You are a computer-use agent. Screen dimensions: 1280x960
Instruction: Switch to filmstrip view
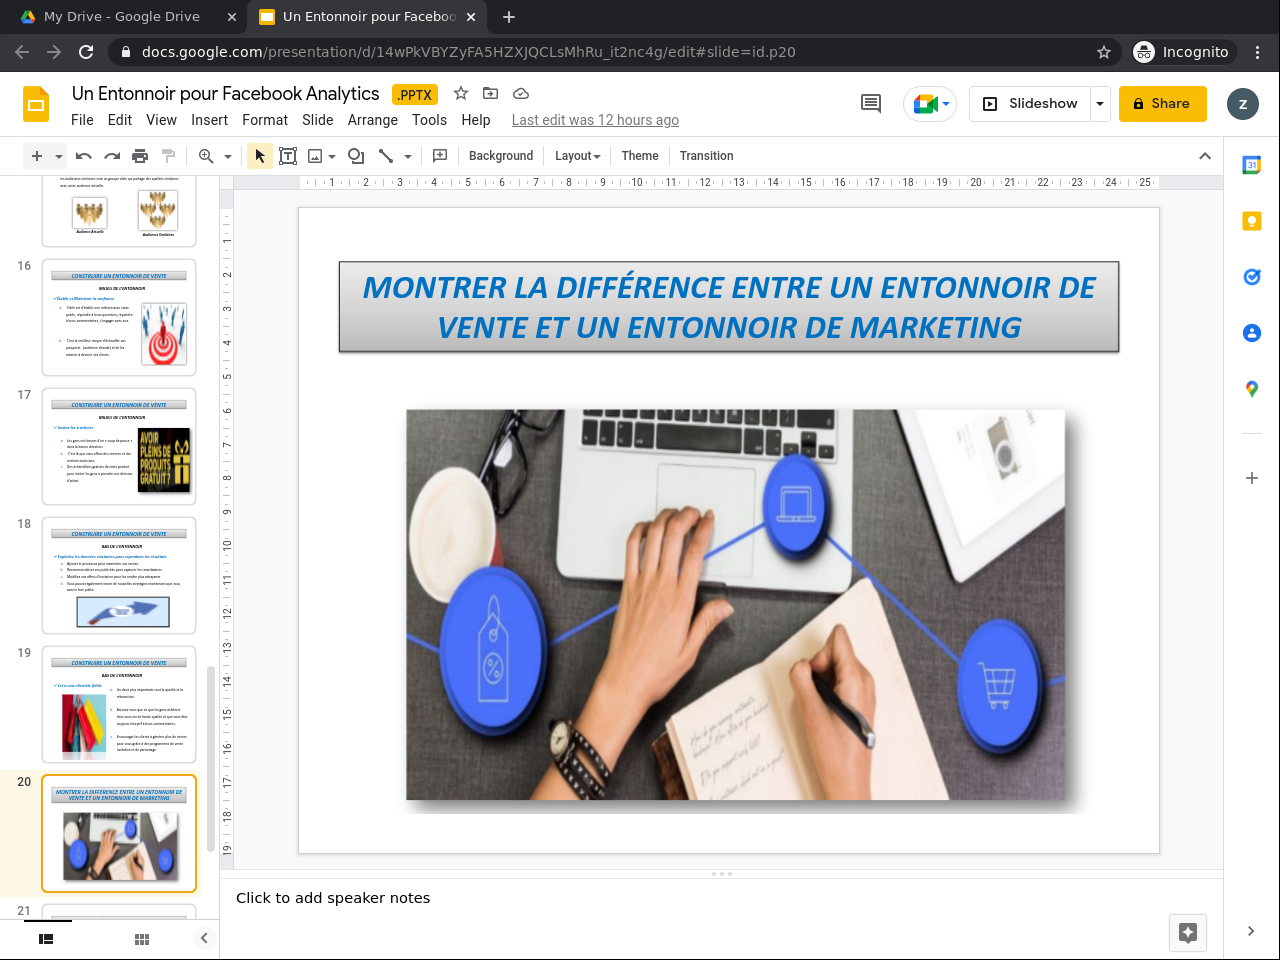click(46, 939)
